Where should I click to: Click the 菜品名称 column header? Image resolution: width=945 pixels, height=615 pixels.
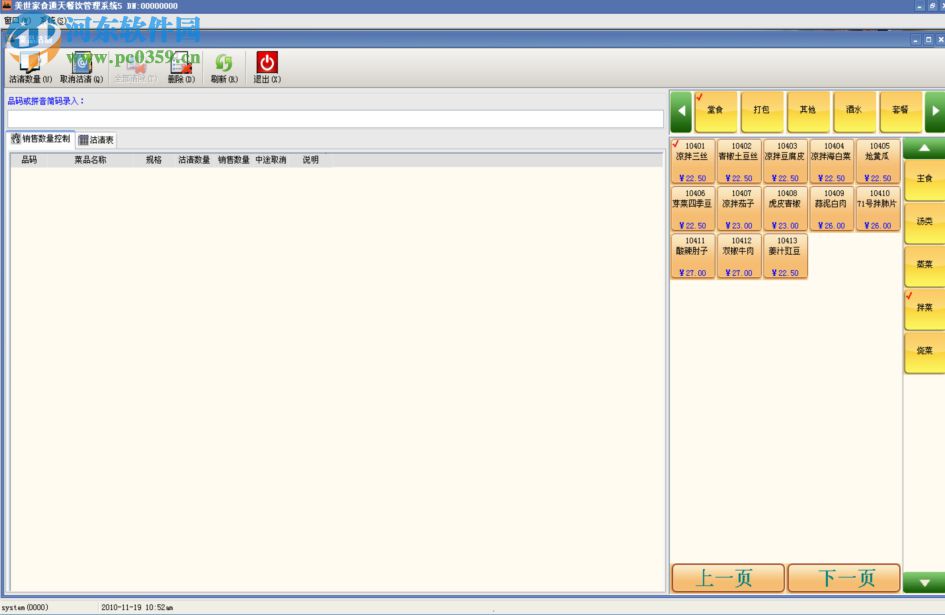click(x=90, y=160)
